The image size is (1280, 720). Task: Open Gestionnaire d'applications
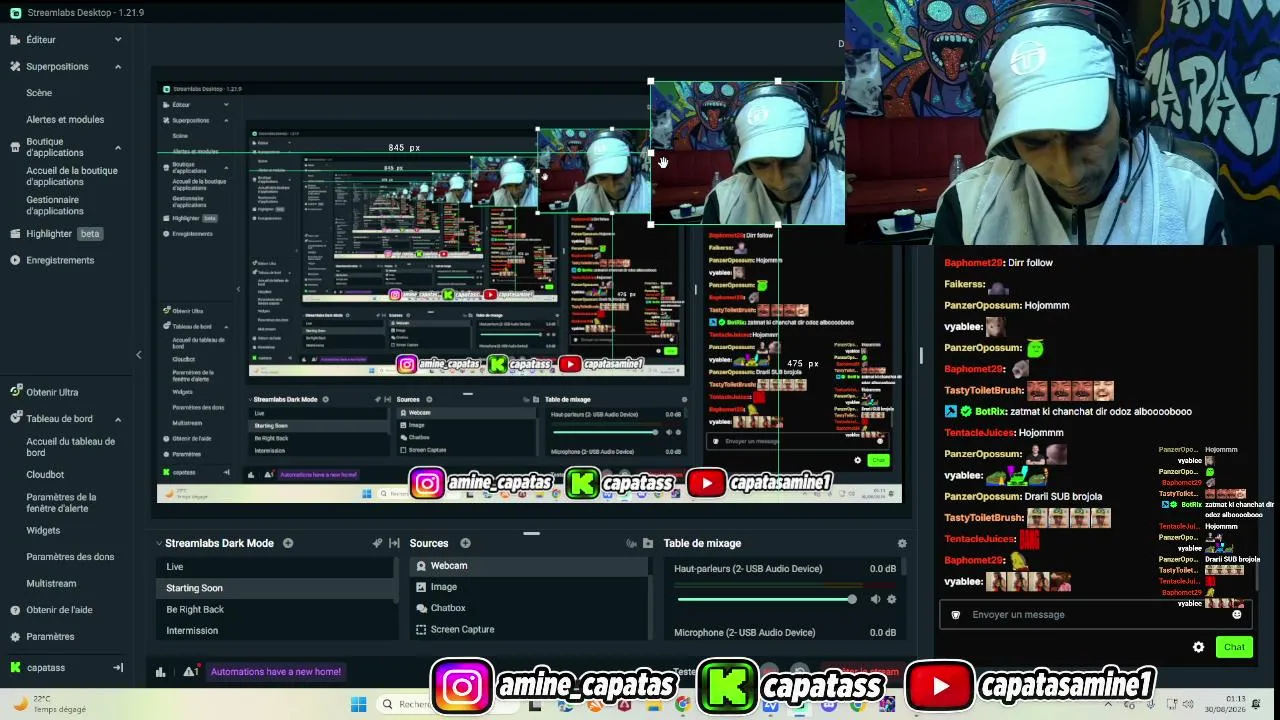pyautogui.click(x=55, y=205)
